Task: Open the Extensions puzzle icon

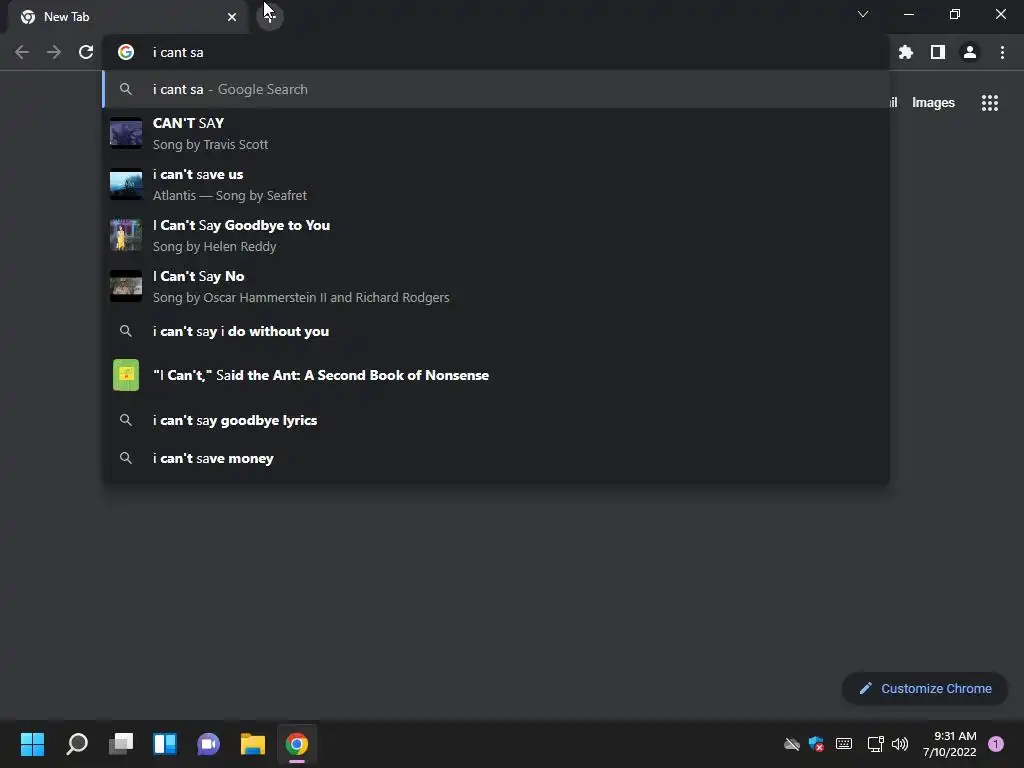Action: [905, 52]
